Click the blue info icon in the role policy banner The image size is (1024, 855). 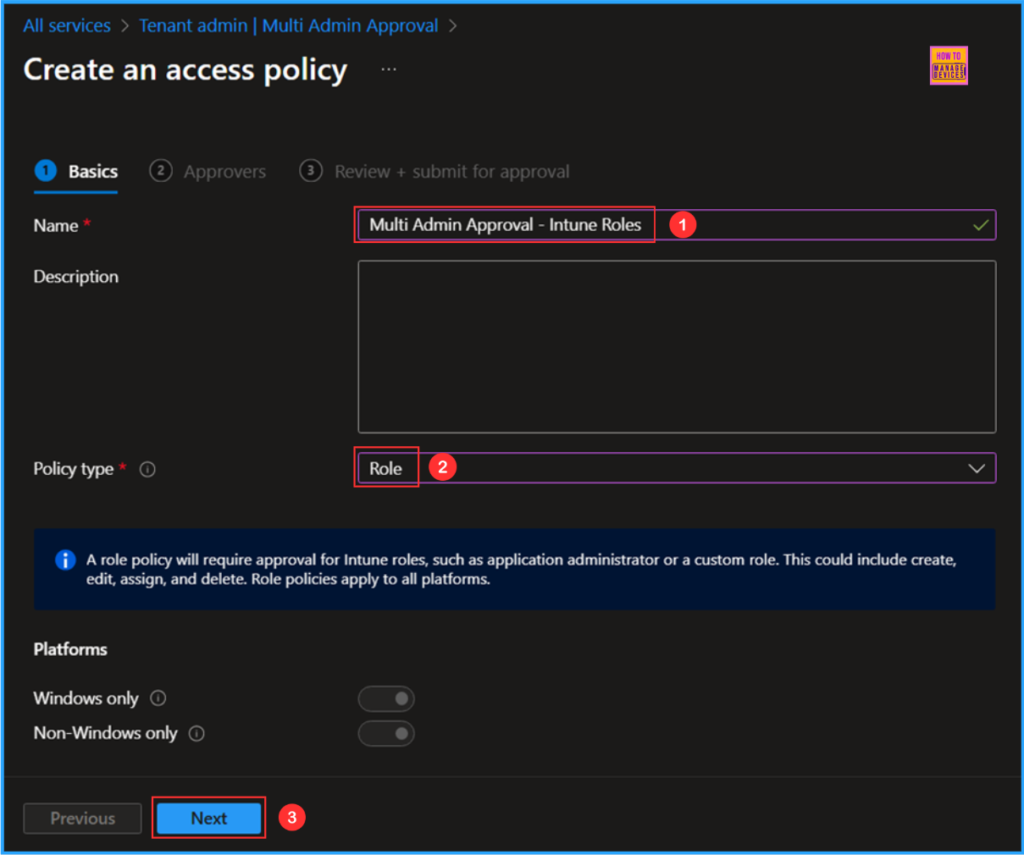click(x=65, y=560)
